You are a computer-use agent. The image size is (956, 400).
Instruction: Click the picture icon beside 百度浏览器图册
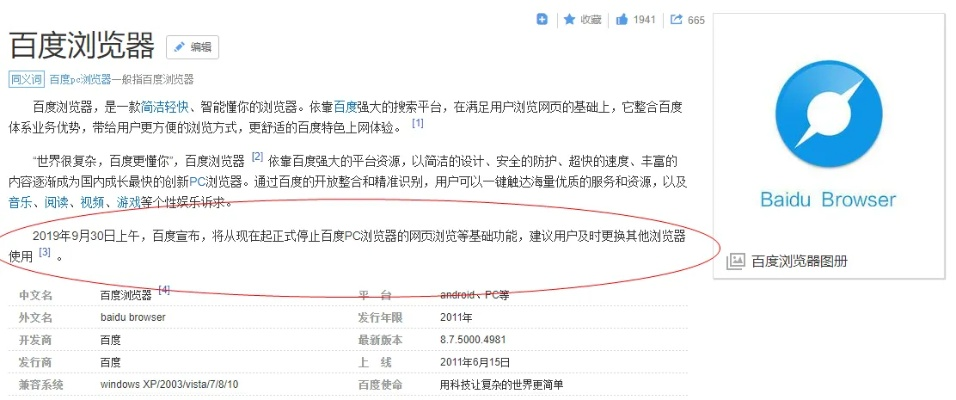[736, 261]
